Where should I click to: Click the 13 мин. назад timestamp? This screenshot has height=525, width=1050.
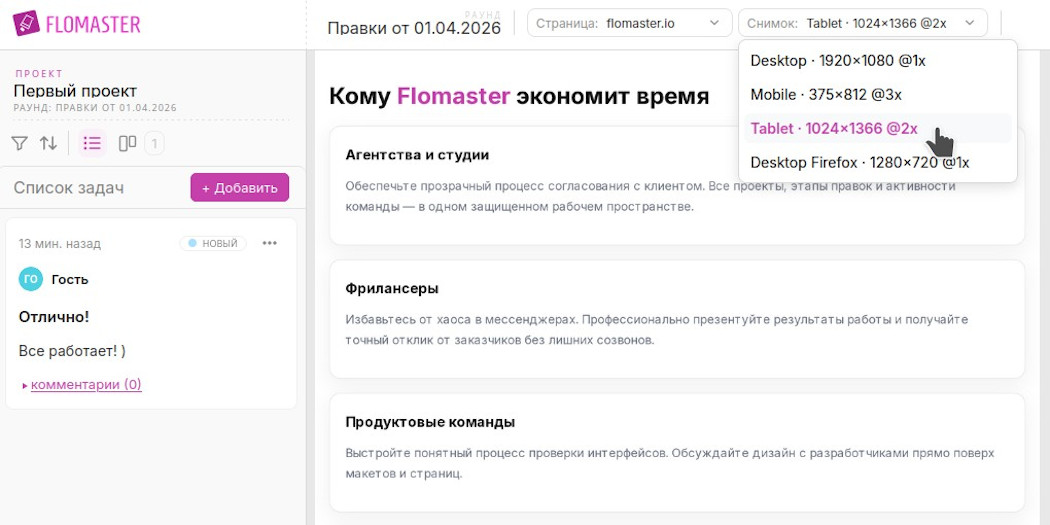pyautogui.click(x=60, y=244)
